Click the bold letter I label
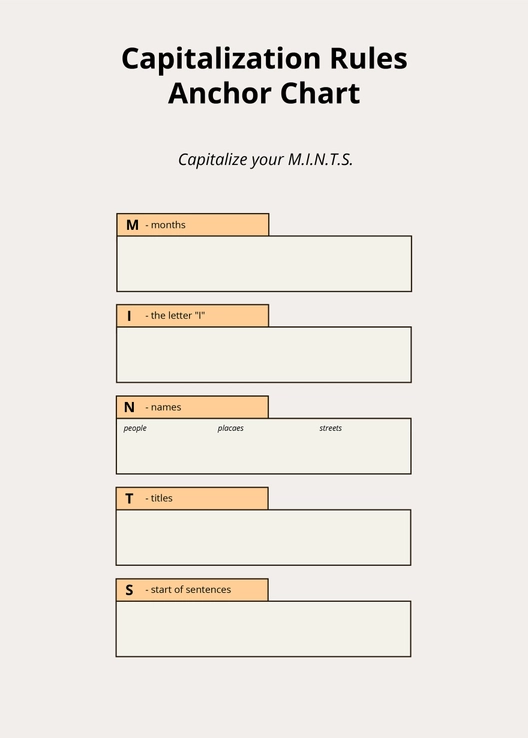The width and height of the screenshot is (528, 738). click(x=129, y=316)
